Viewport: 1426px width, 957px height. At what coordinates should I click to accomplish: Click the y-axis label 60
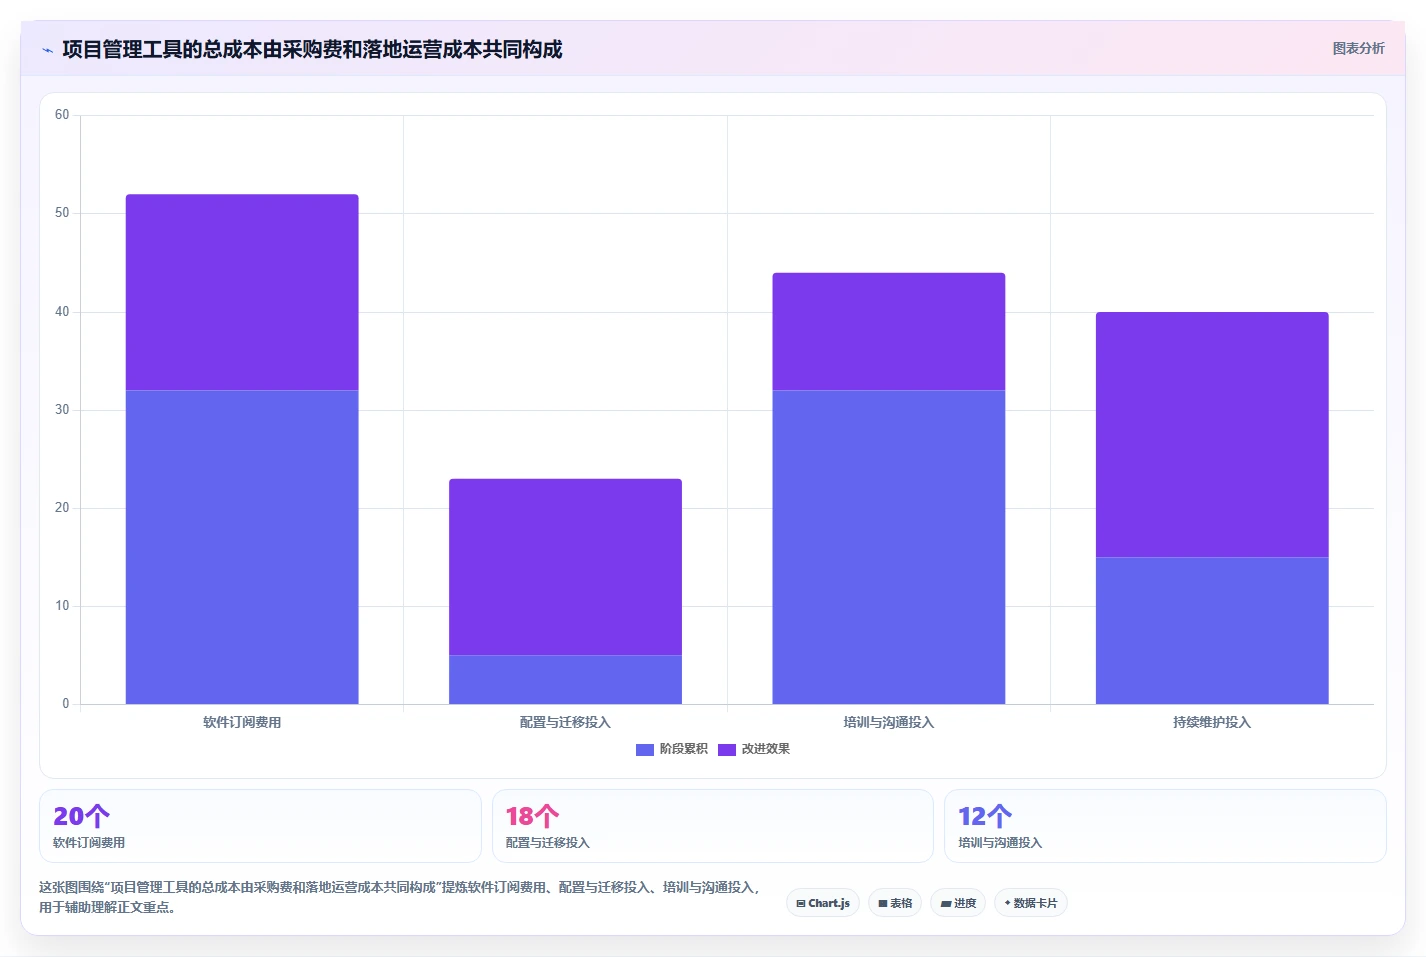point(62,115)
